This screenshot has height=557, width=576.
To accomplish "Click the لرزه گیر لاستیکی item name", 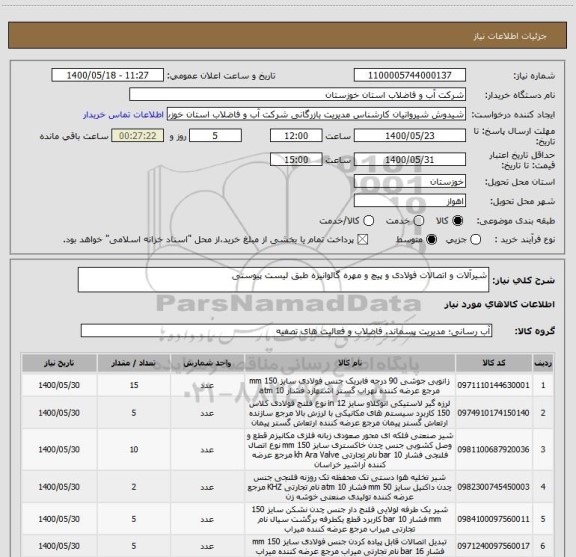I will [x=350, y=413].
